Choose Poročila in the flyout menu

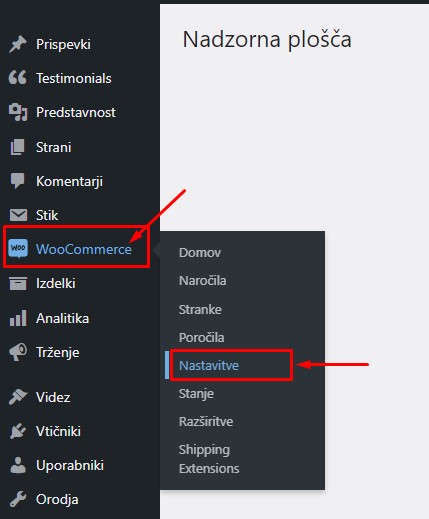(202, 337)
